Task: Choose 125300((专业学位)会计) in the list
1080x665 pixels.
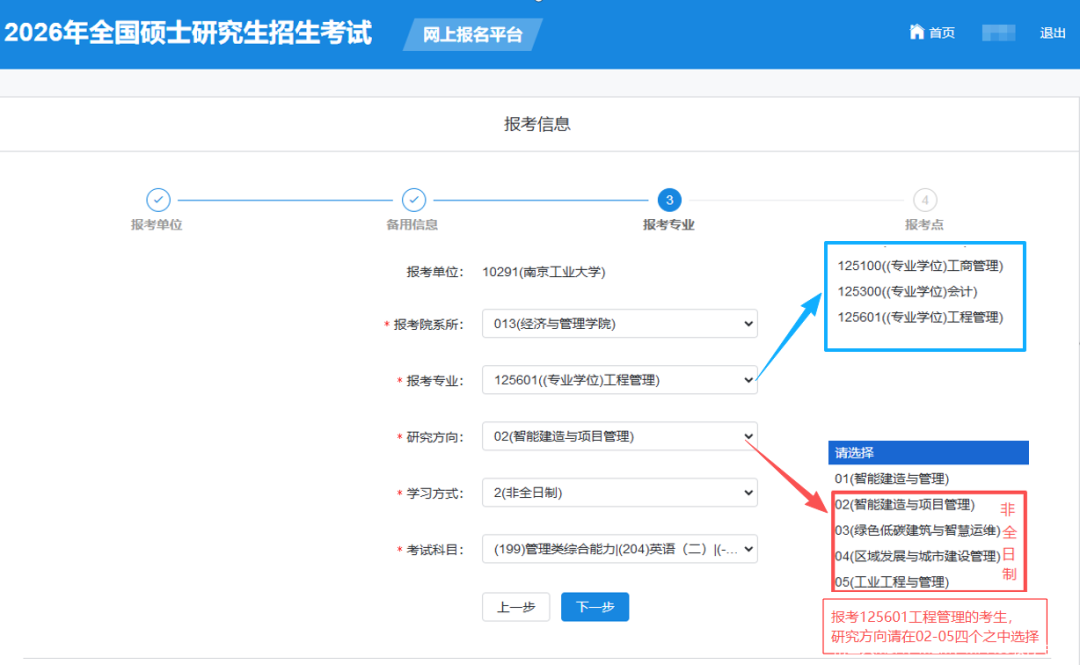Action: coord(908,291)
